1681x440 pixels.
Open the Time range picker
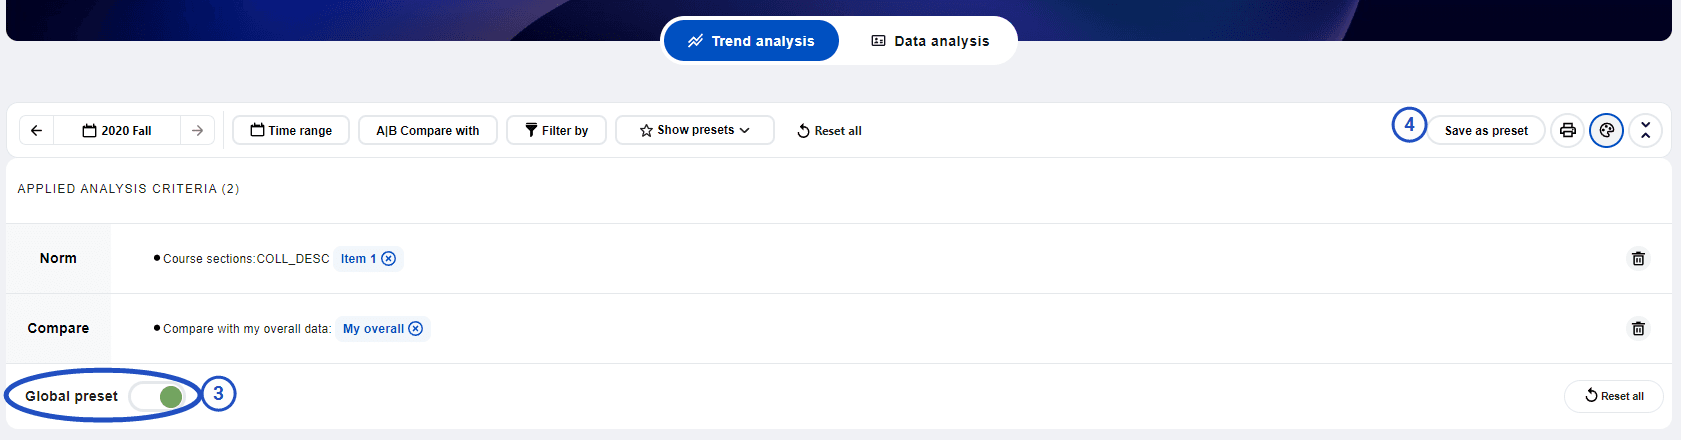tap(291, 130)
